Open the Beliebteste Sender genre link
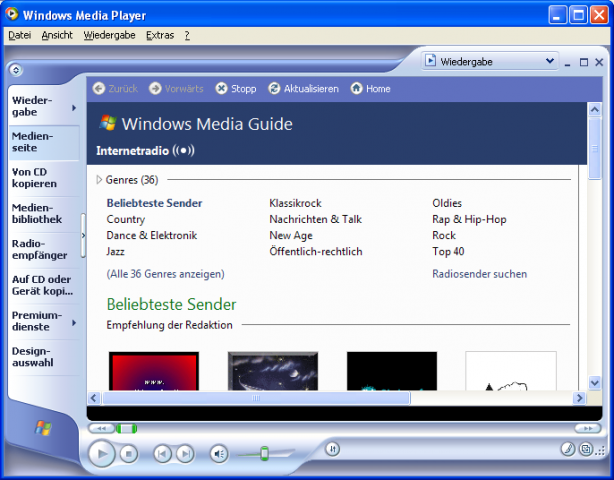 coord(154,203)
